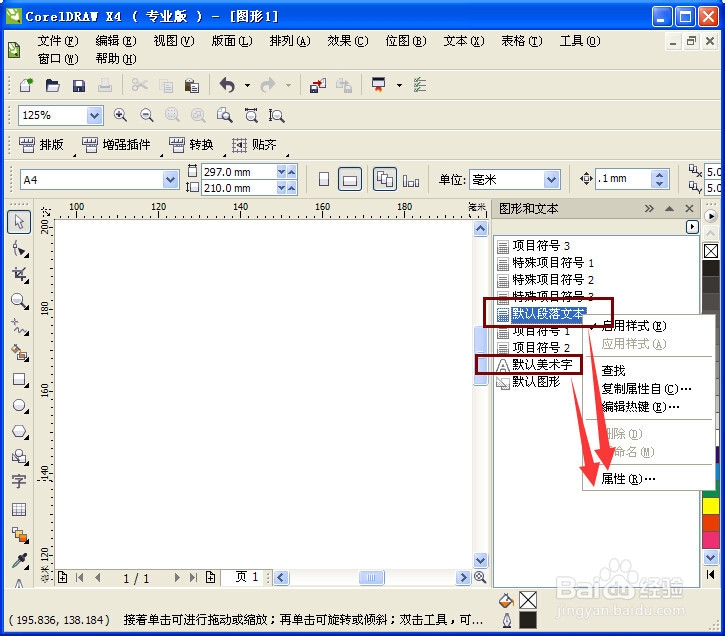Select the Shape tool
Image resolution: width=725 pixels, height=636 pixels.
(x=19, y=249)
